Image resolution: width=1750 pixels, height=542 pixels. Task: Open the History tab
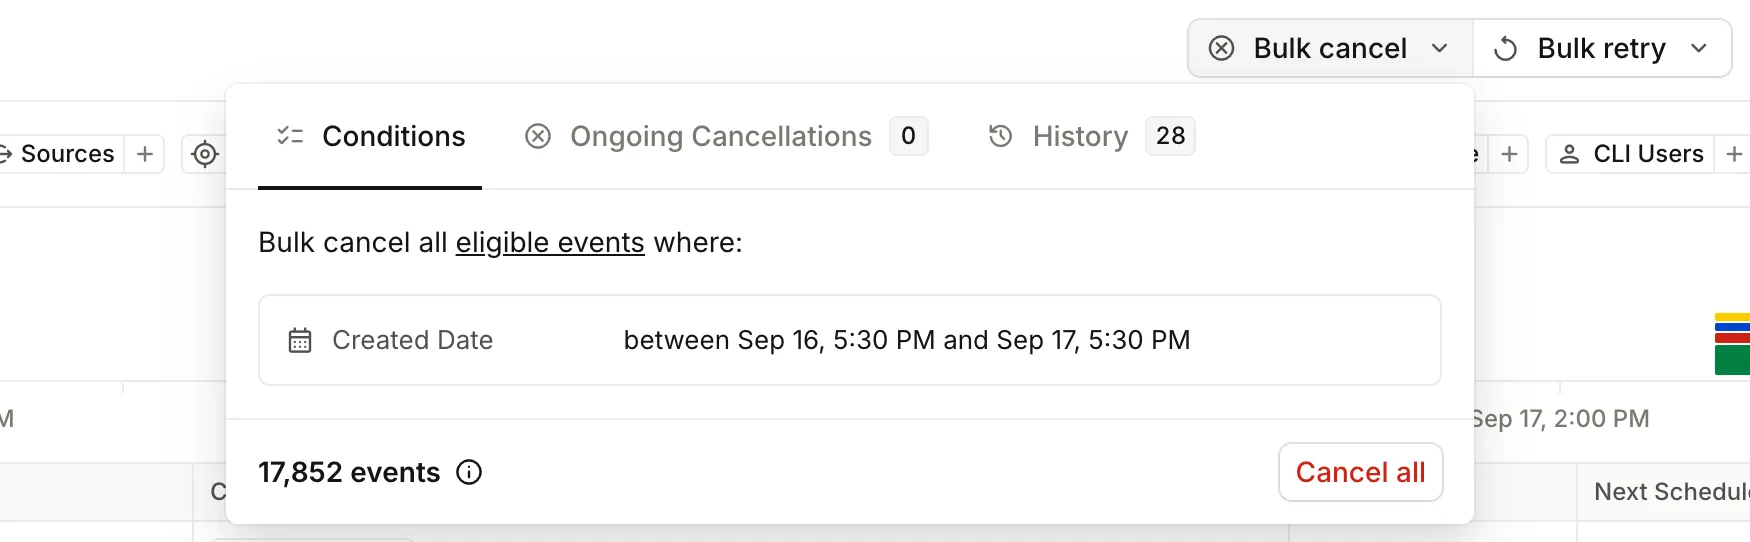tap(1080, 136)
